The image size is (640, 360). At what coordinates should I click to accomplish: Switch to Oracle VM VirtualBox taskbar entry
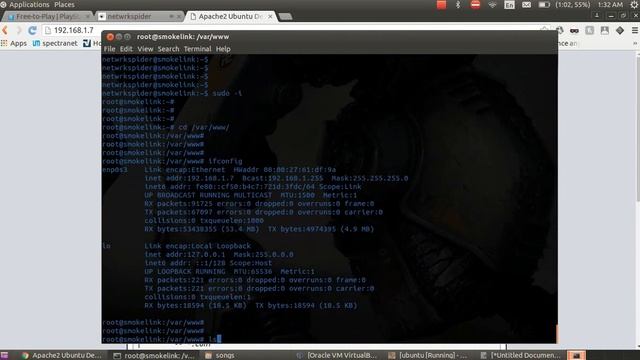coord(336,355)
